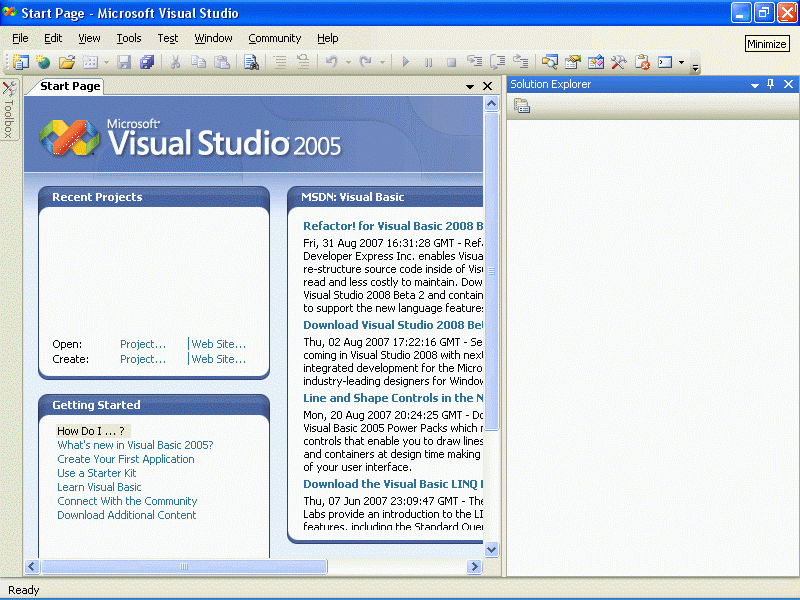Click the Break All pause icon

(x=429, y=62)
